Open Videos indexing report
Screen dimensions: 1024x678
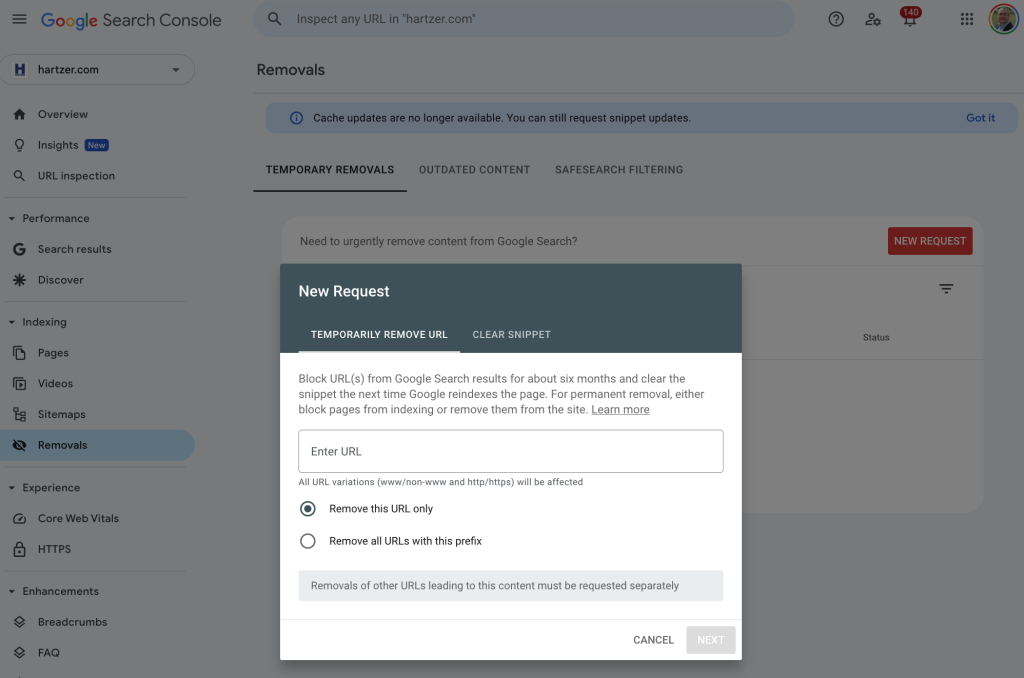tap(56, 383)
